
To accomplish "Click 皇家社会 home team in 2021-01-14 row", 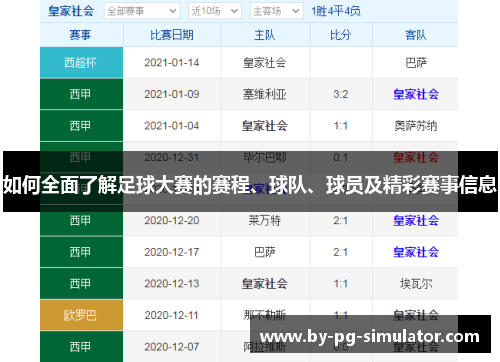I will click(x=265, y=62).
